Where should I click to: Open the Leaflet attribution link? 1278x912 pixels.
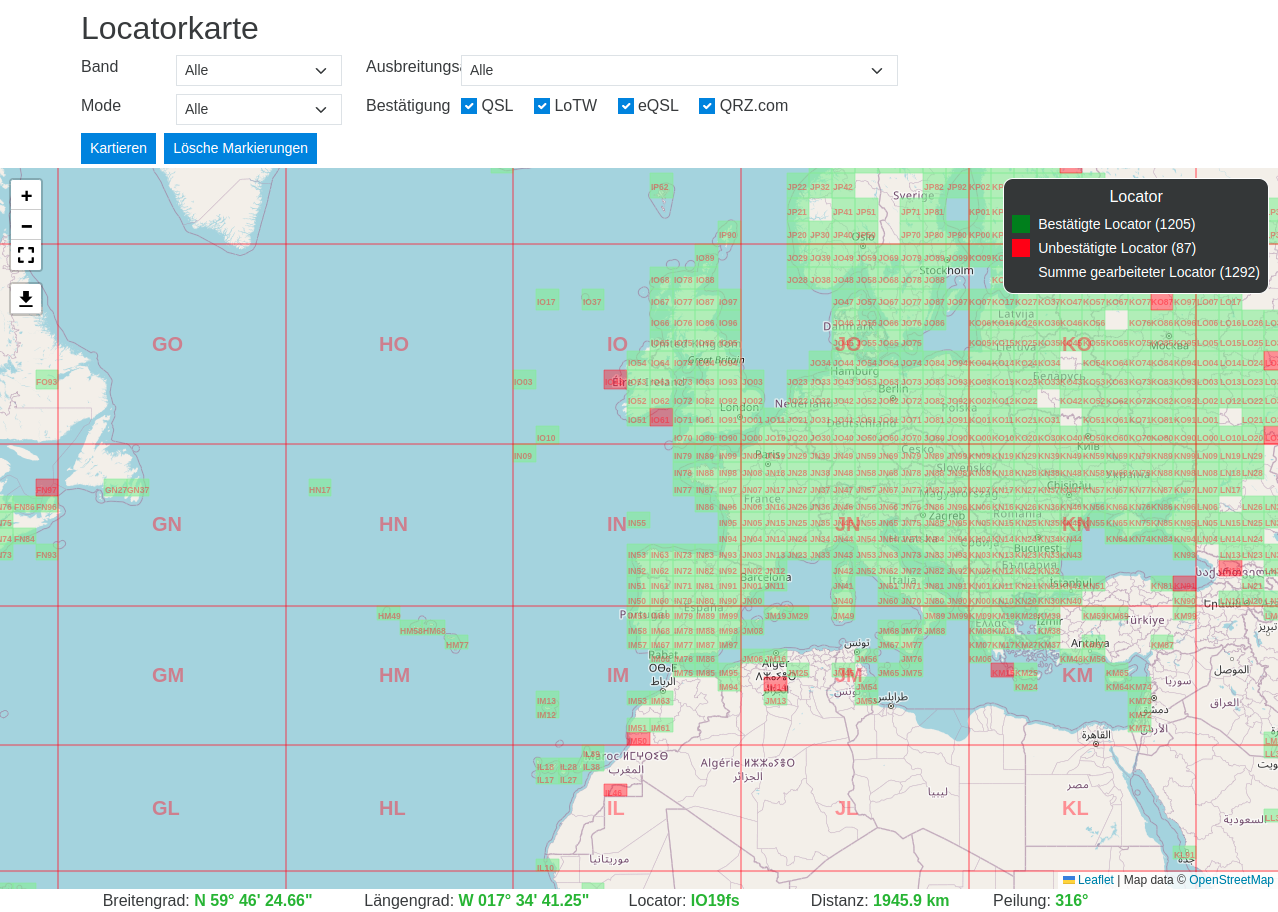[x=1094, y=880]
